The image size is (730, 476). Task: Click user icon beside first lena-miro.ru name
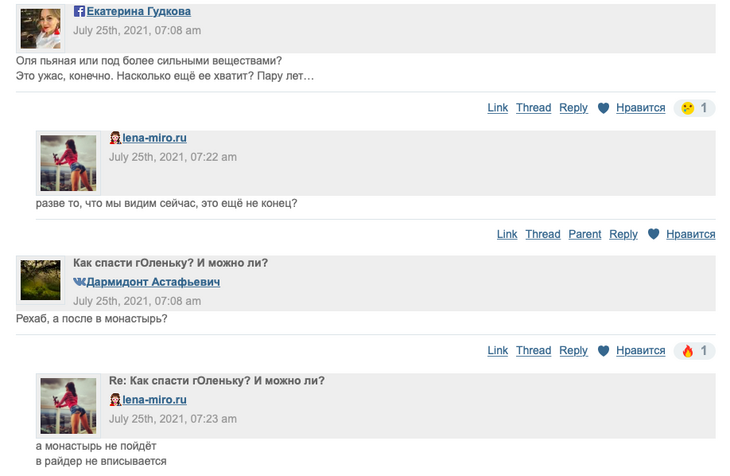tap(115, 137)
